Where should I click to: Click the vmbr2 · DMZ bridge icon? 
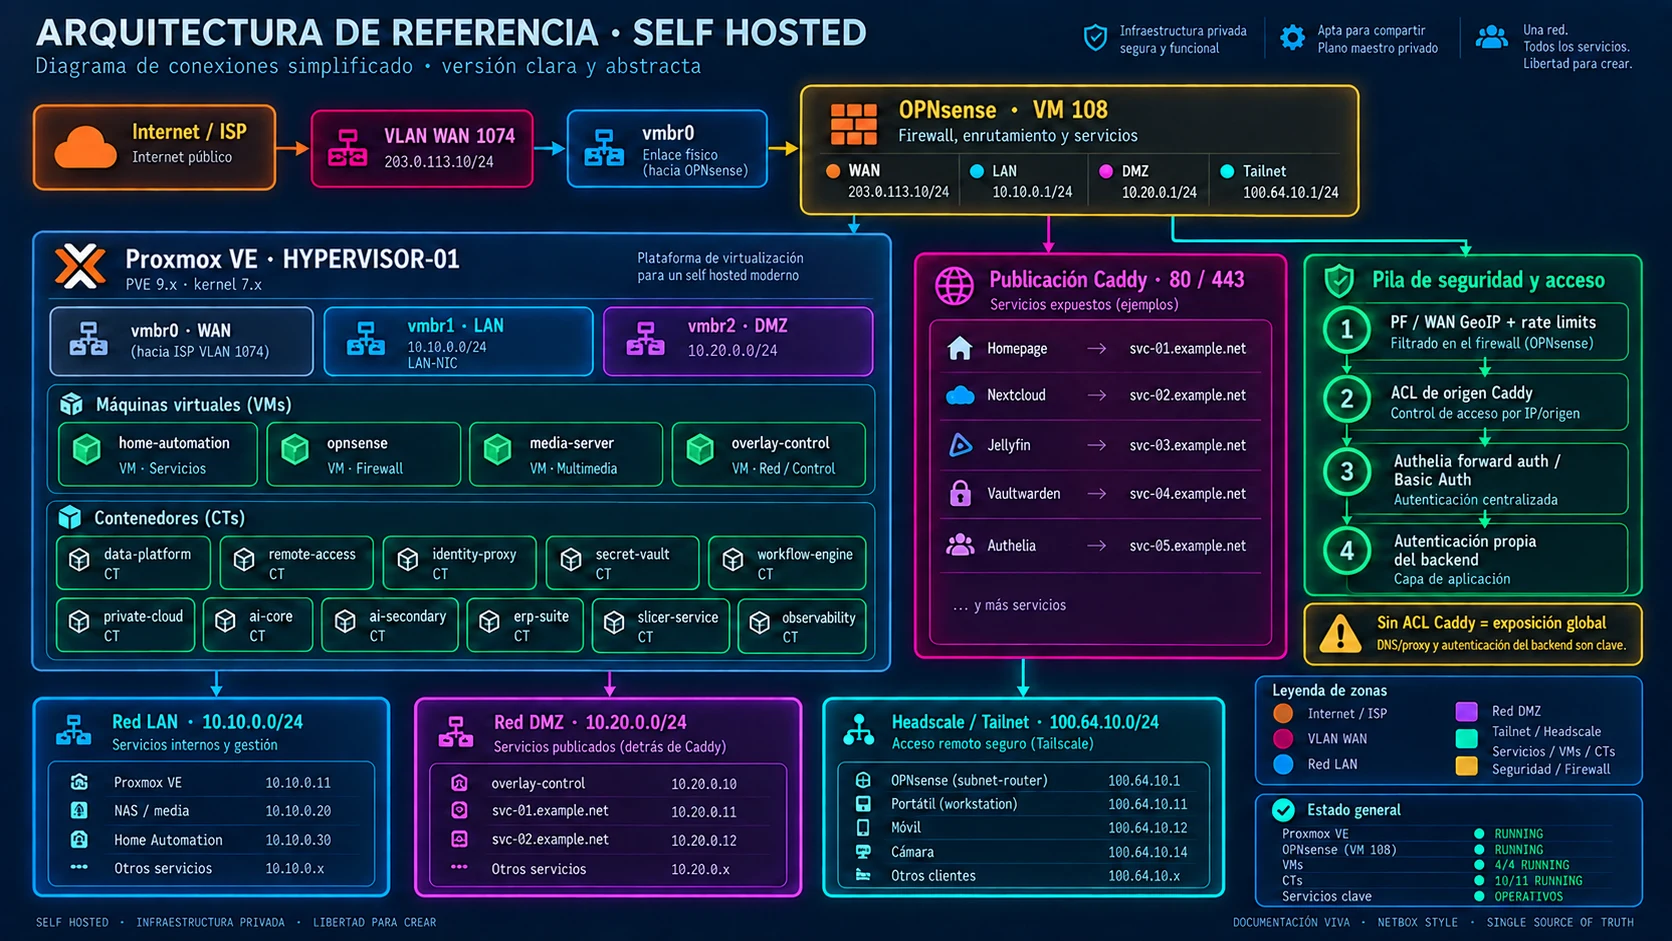click(645, 340)
